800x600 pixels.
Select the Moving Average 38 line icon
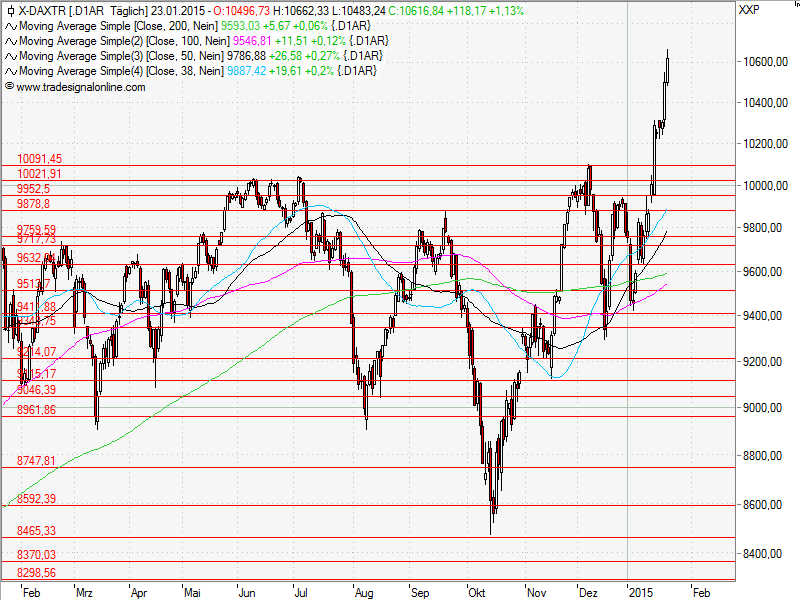(x=10, y=69)
